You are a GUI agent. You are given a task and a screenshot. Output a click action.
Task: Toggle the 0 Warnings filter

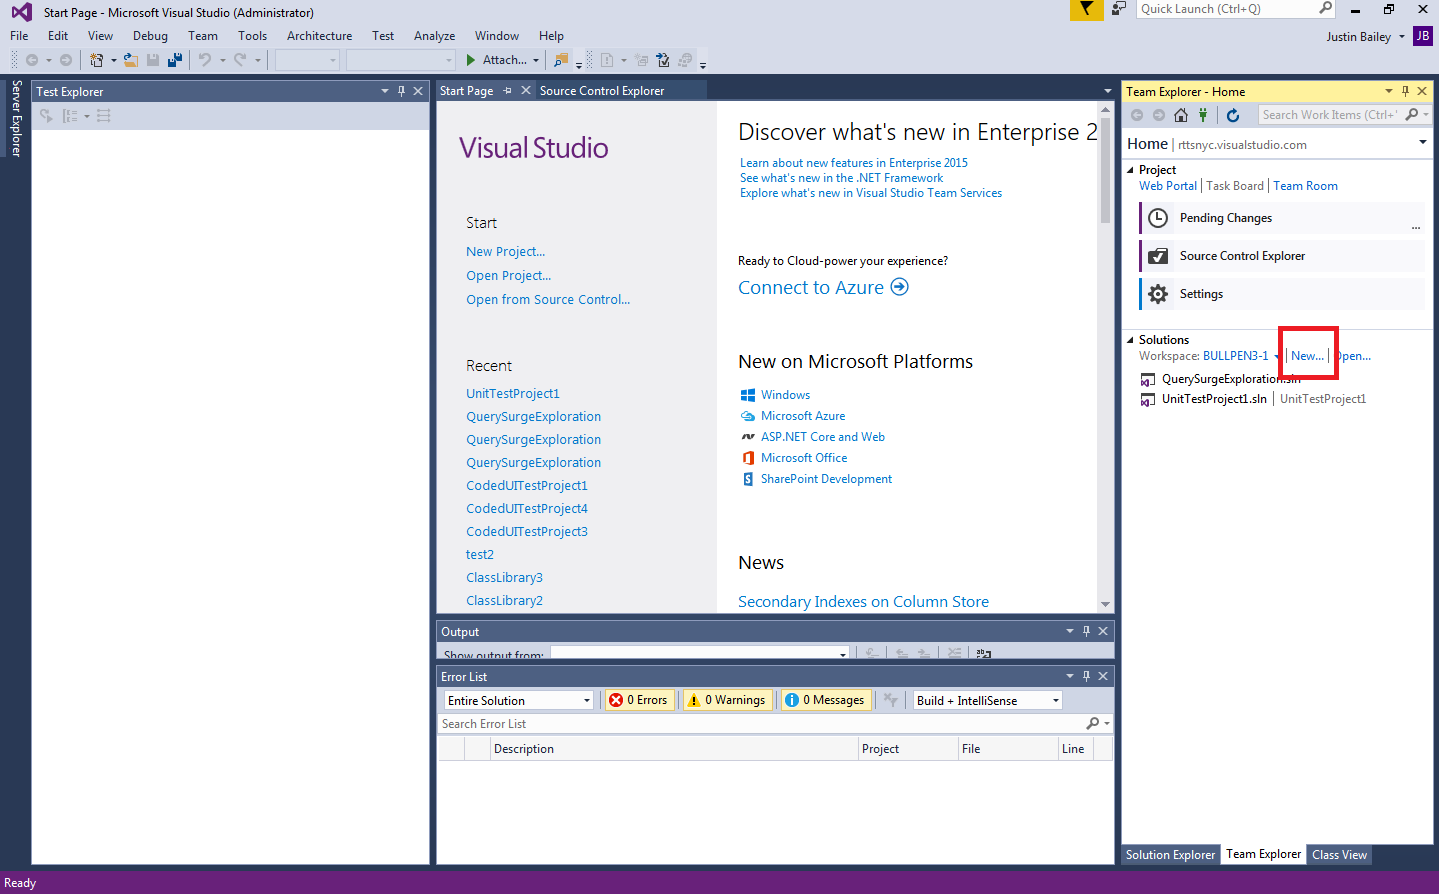(727, 700)
